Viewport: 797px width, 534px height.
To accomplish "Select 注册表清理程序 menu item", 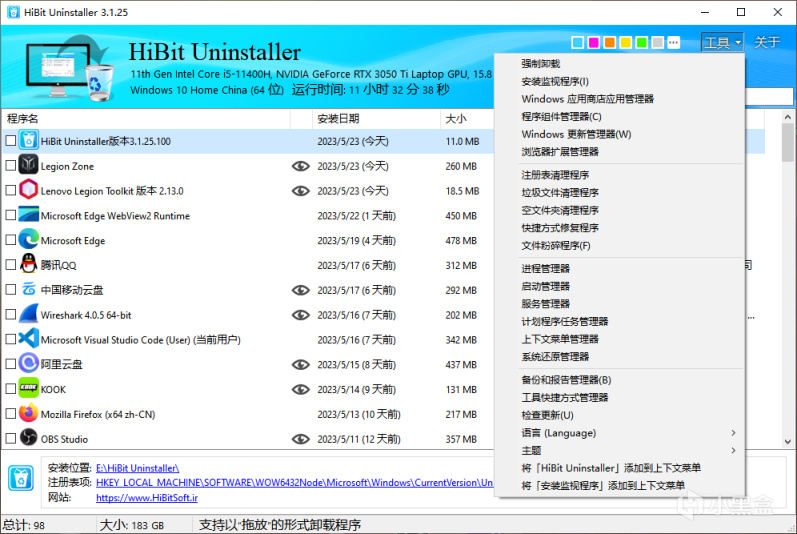I will [620, 175].
